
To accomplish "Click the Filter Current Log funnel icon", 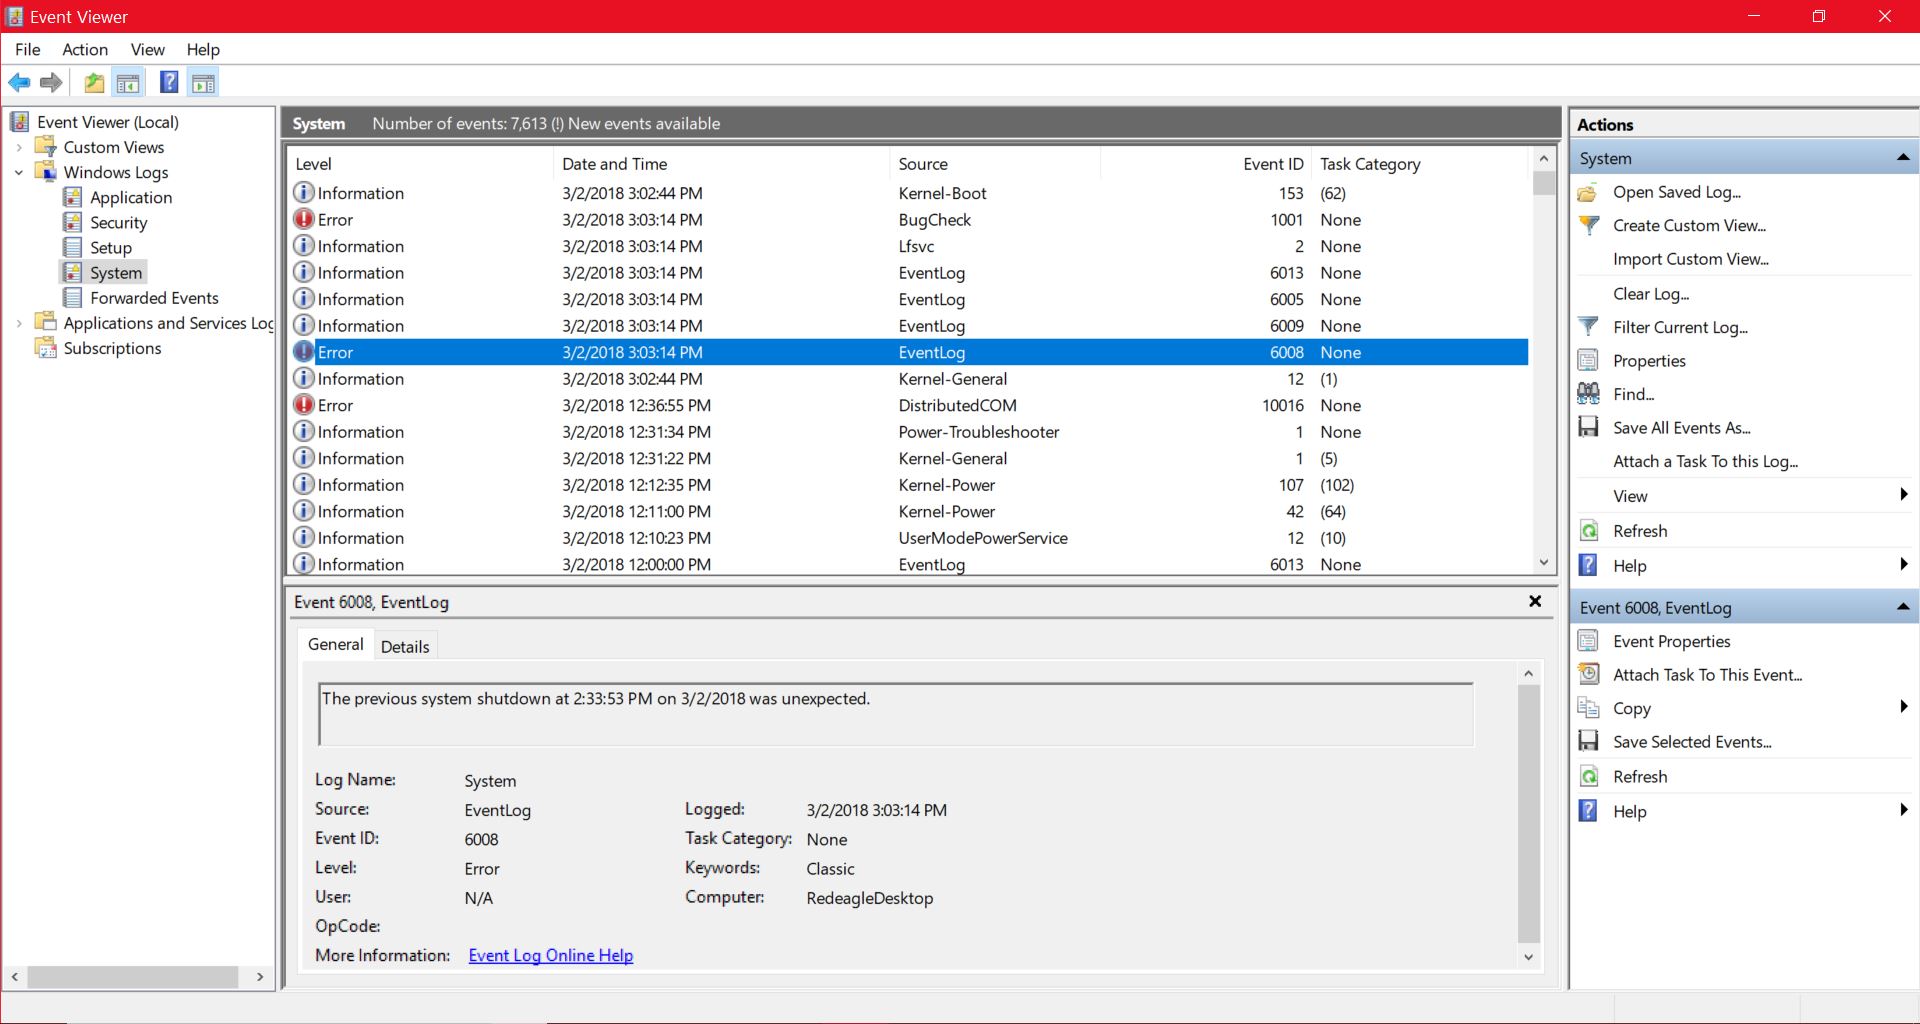I will click(x=1588, y=327).
